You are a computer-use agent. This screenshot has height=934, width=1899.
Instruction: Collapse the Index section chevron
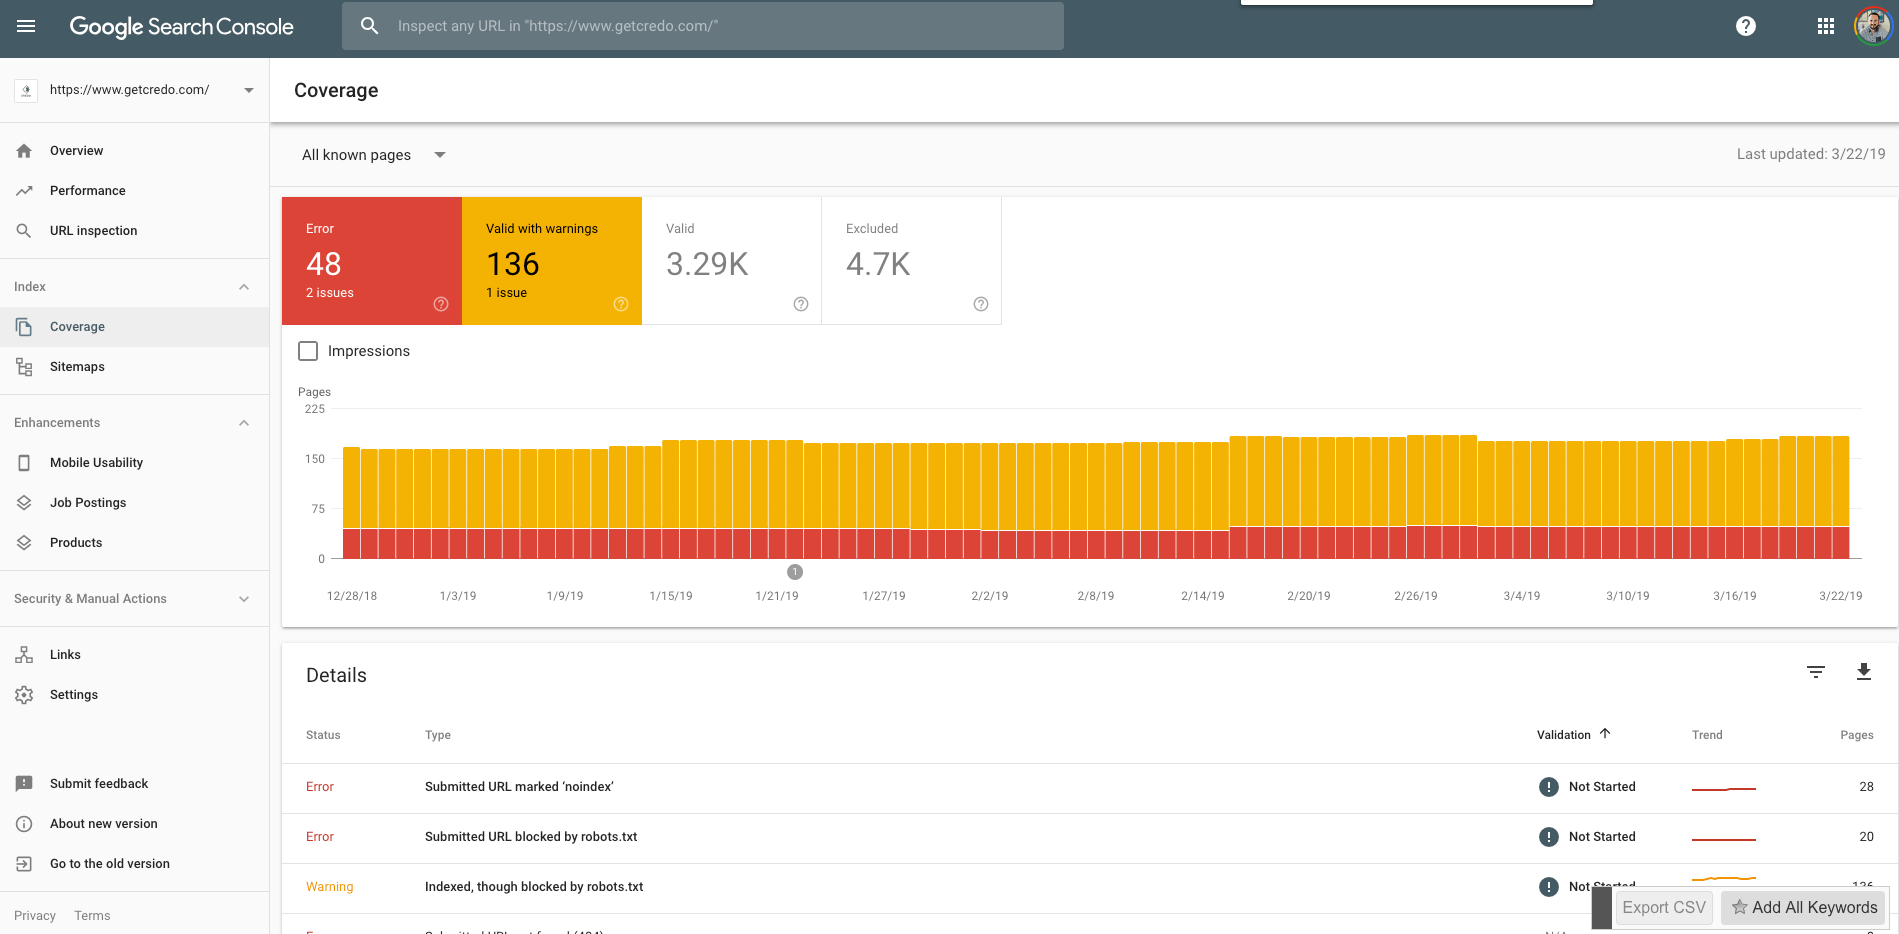coord(243,285)
